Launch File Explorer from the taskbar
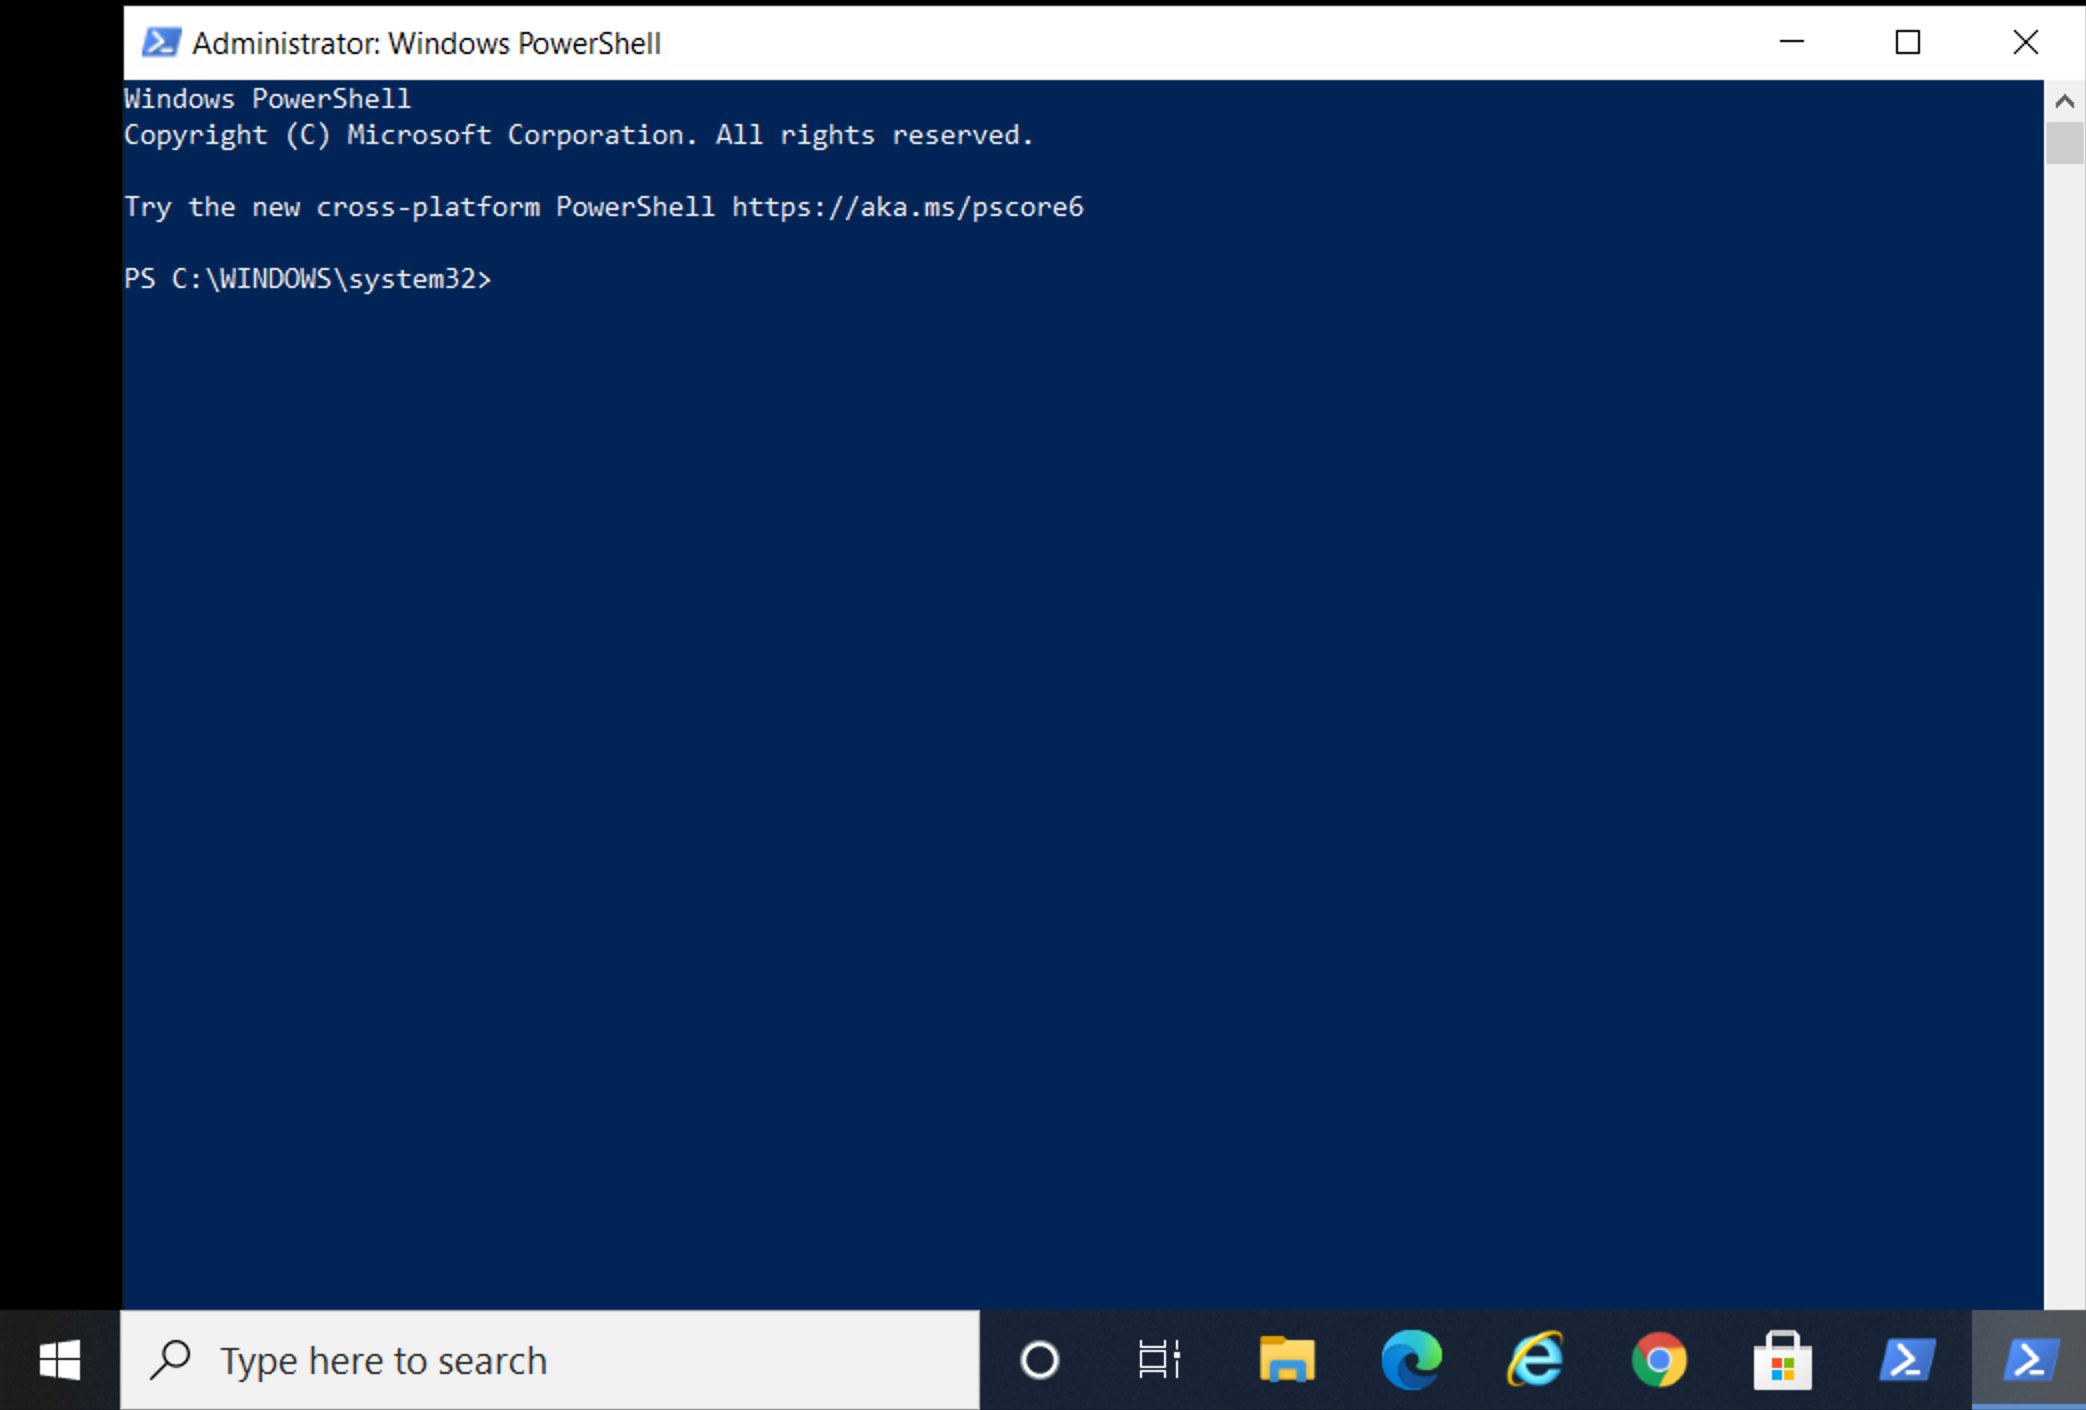 pyautogui.click(x=1286, y=1360)
